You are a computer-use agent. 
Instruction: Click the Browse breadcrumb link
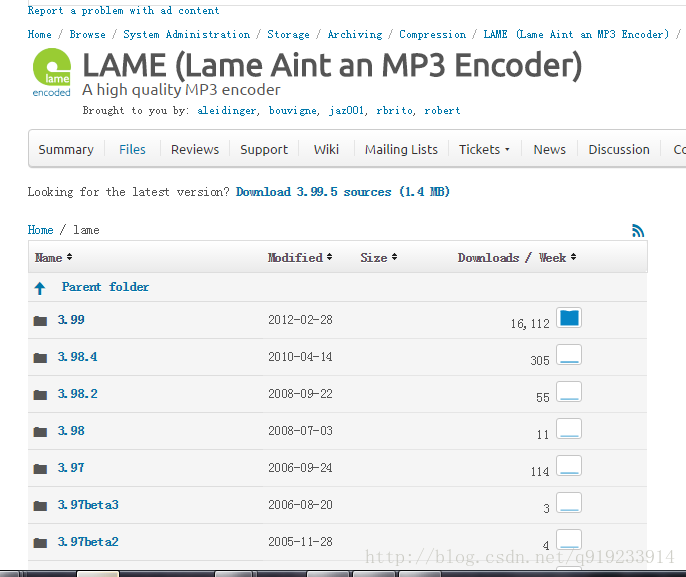pos(88,35)
